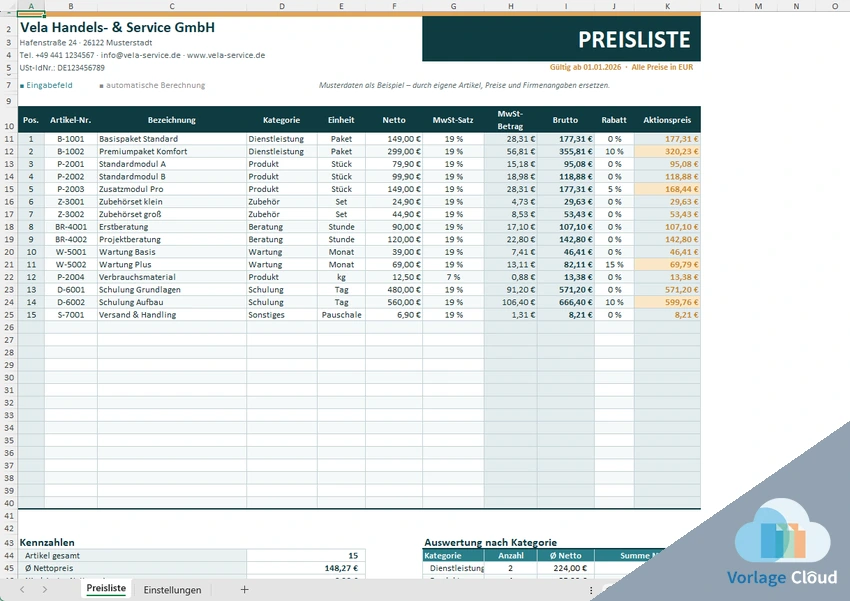850x601 pixels.
Task: Click the Auswertung nach Kategorie heading
Action: click(491, 542)
